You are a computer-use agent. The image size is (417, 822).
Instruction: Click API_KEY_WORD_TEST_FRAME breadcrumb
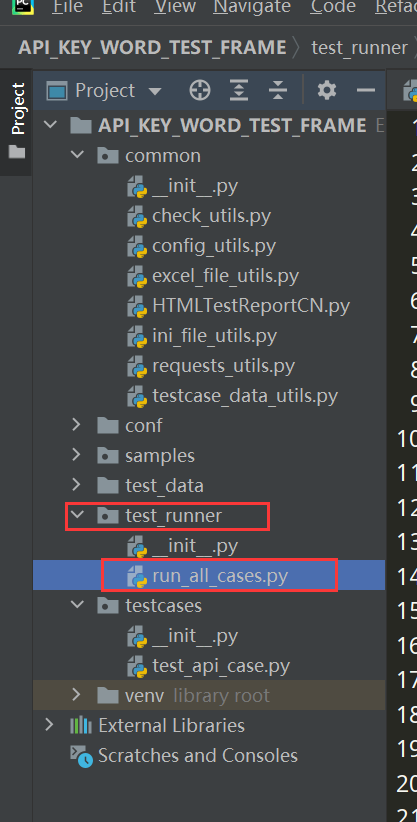(152, 48)
